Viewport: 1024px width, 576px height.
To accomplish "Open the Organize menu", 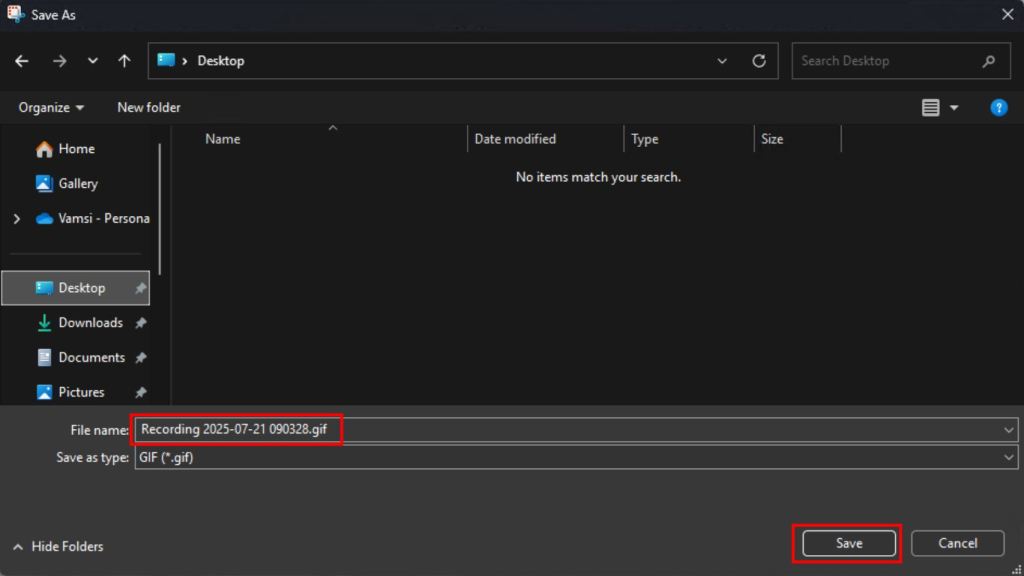I will tap(51, 107).
